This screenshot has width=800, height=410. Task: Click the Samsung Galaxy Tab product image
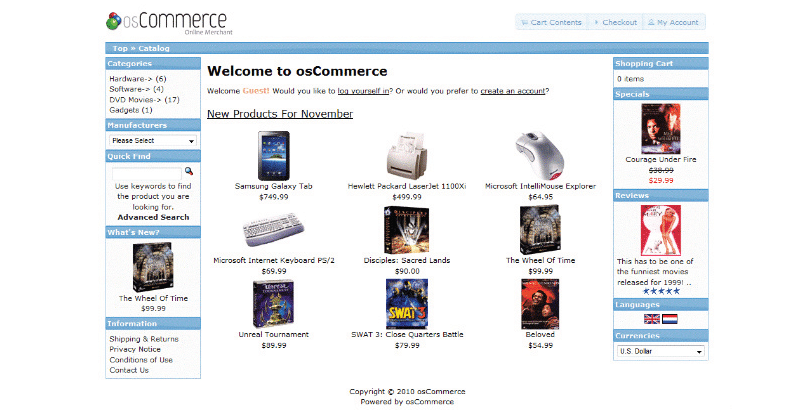(x=274, y=156)
